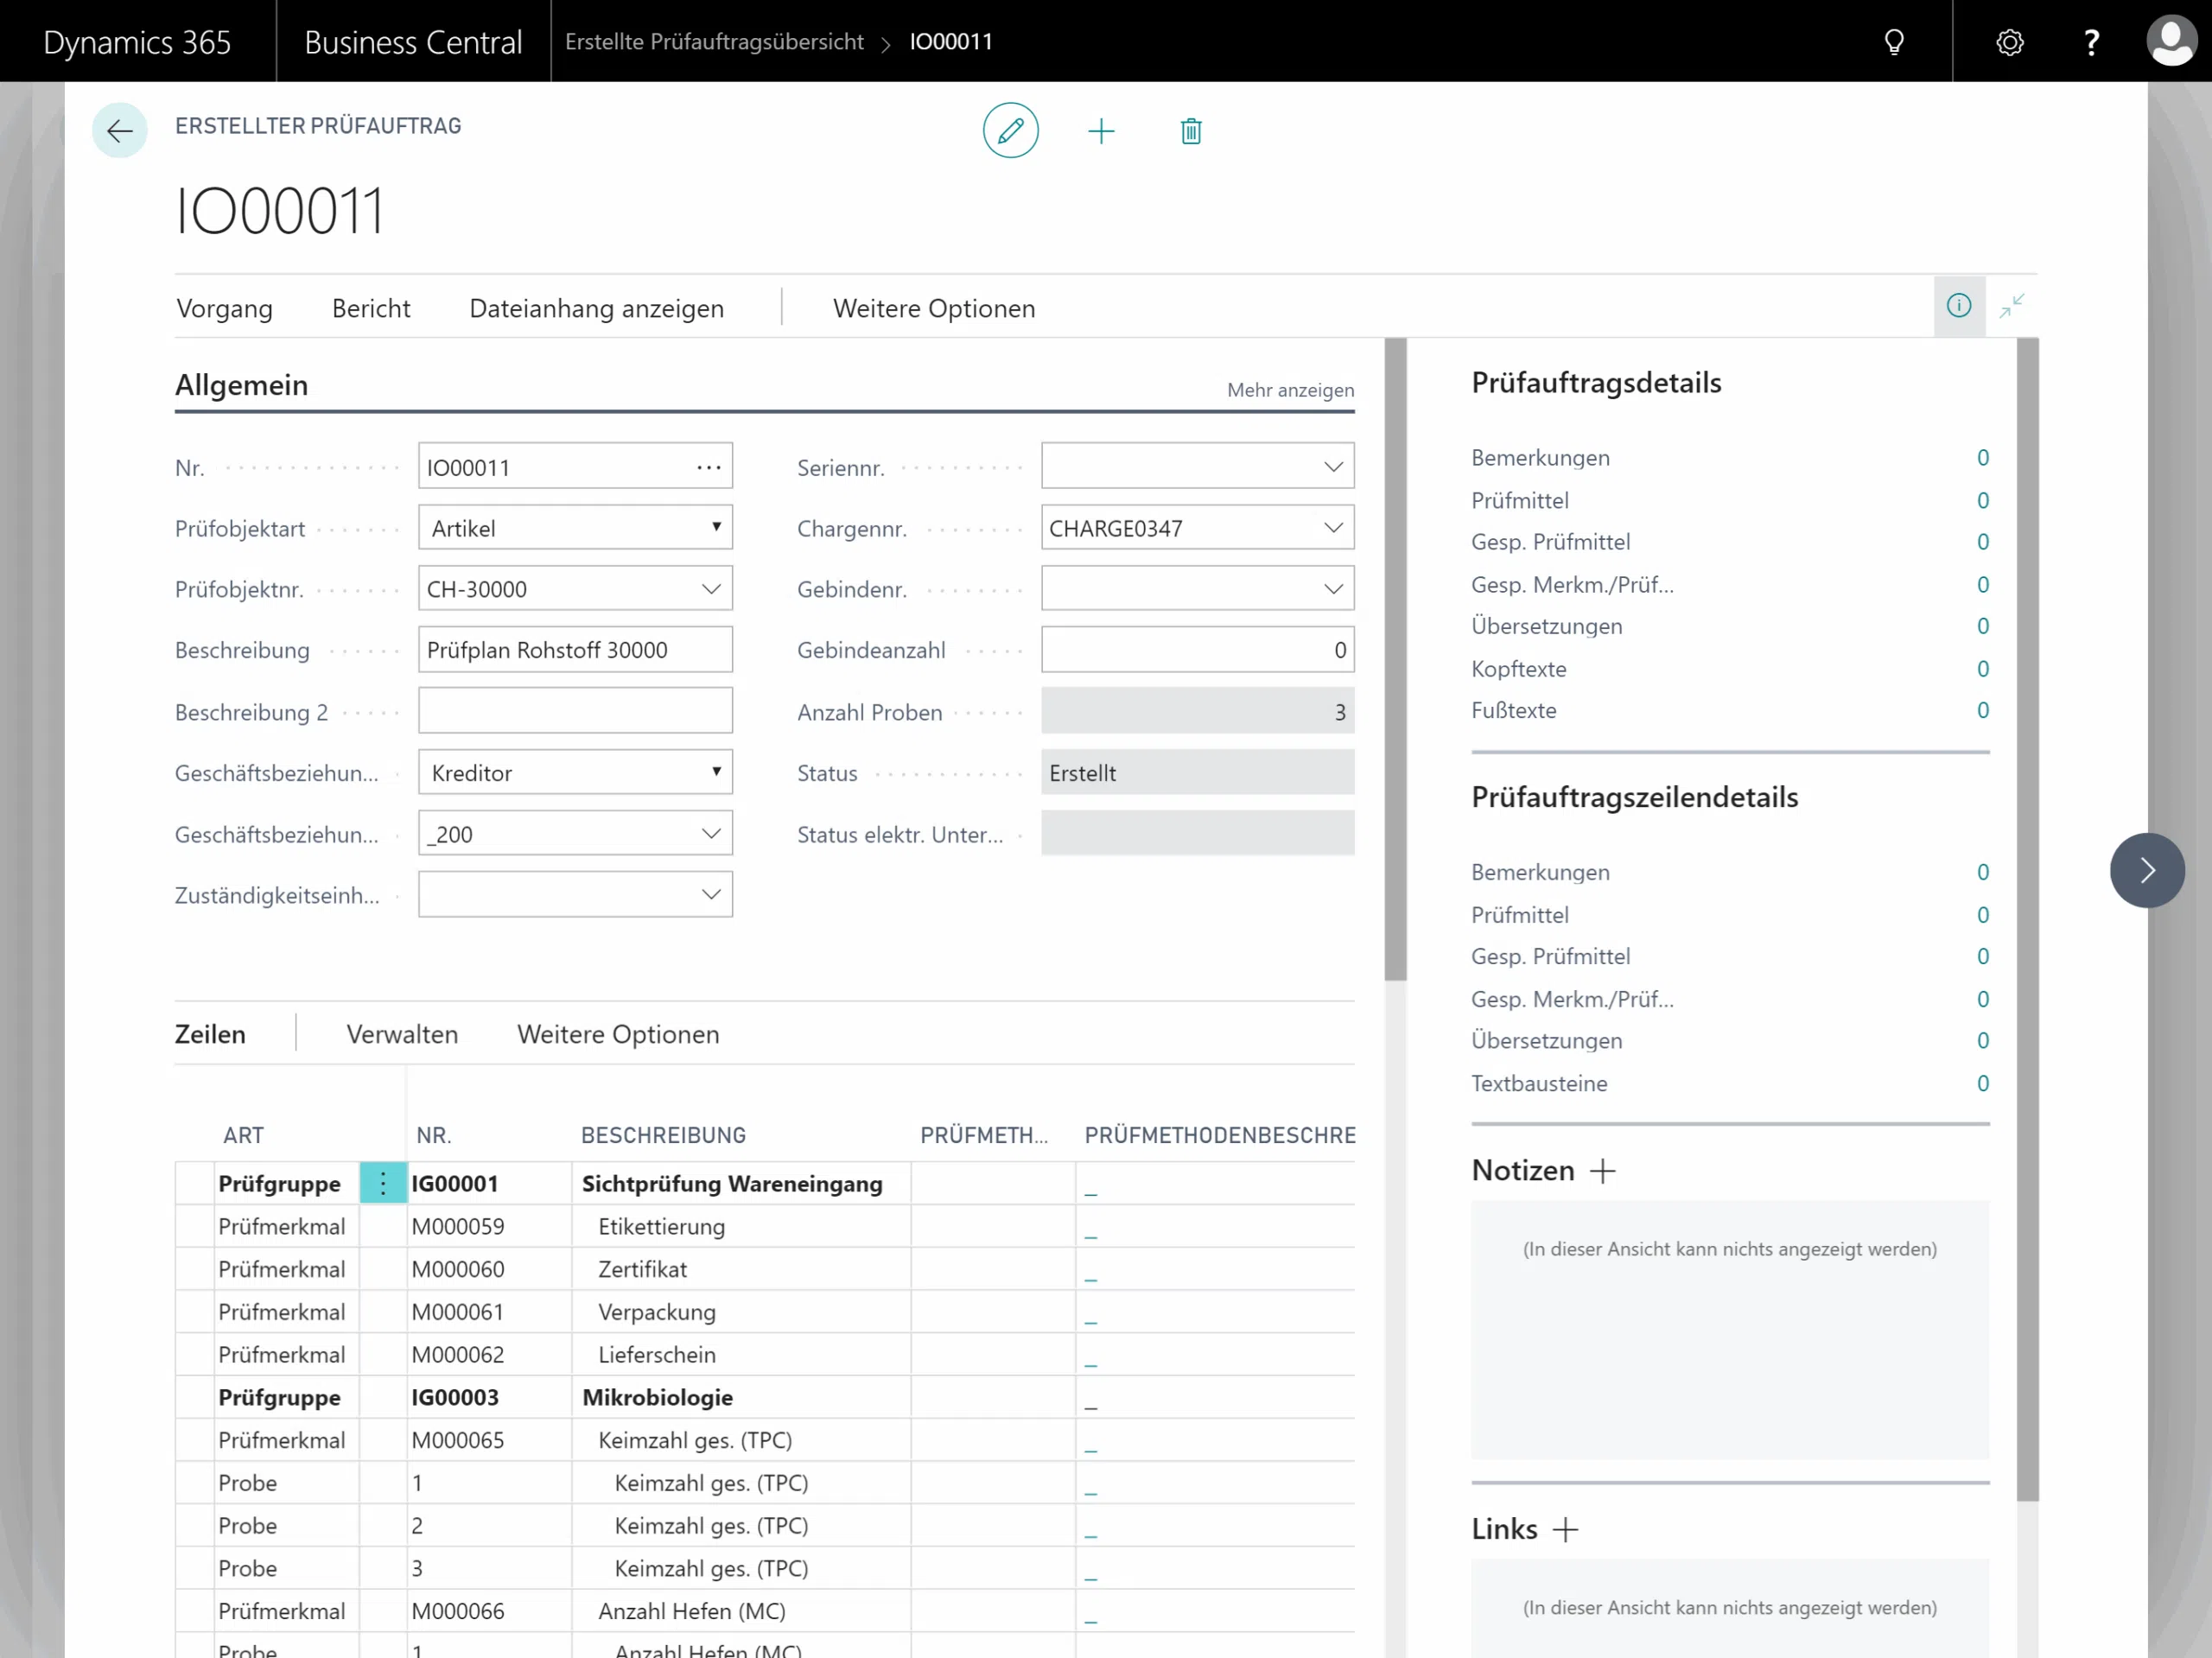Click the FactBox pane scrollbar
Viewport: 2212px width, 1658px height.
(2027, 920)
